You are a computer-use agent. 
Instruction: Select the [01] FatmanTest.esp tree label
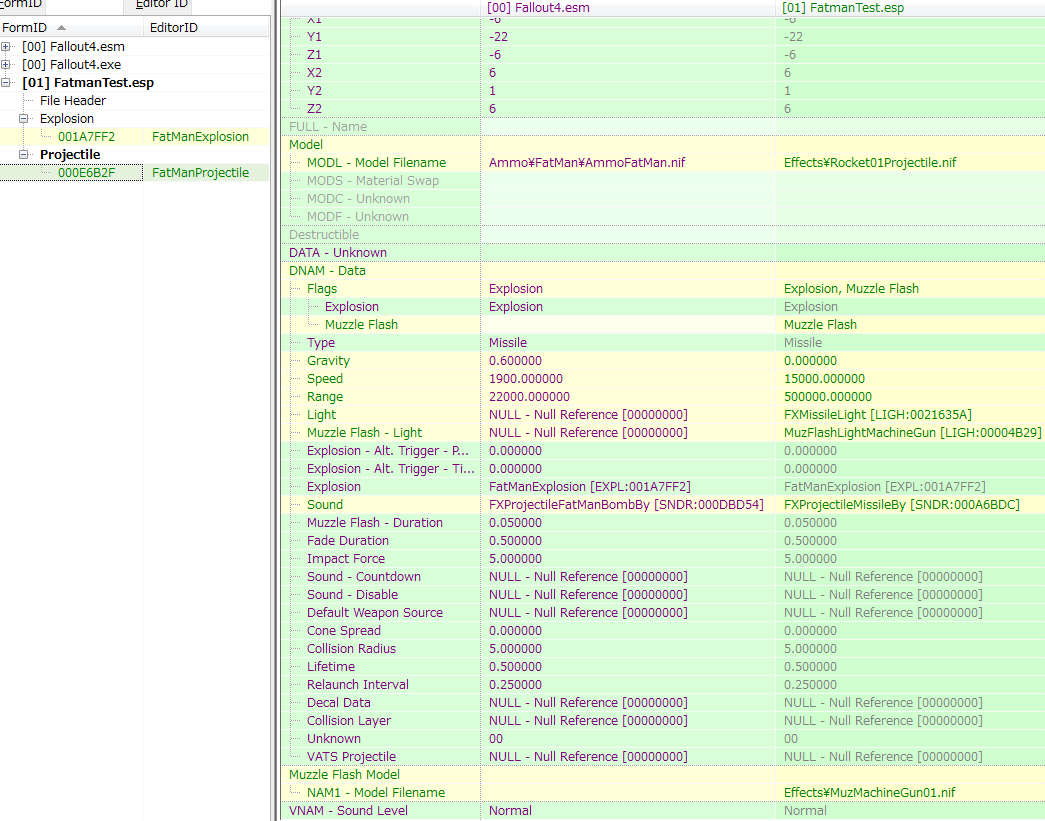point(88,83)
